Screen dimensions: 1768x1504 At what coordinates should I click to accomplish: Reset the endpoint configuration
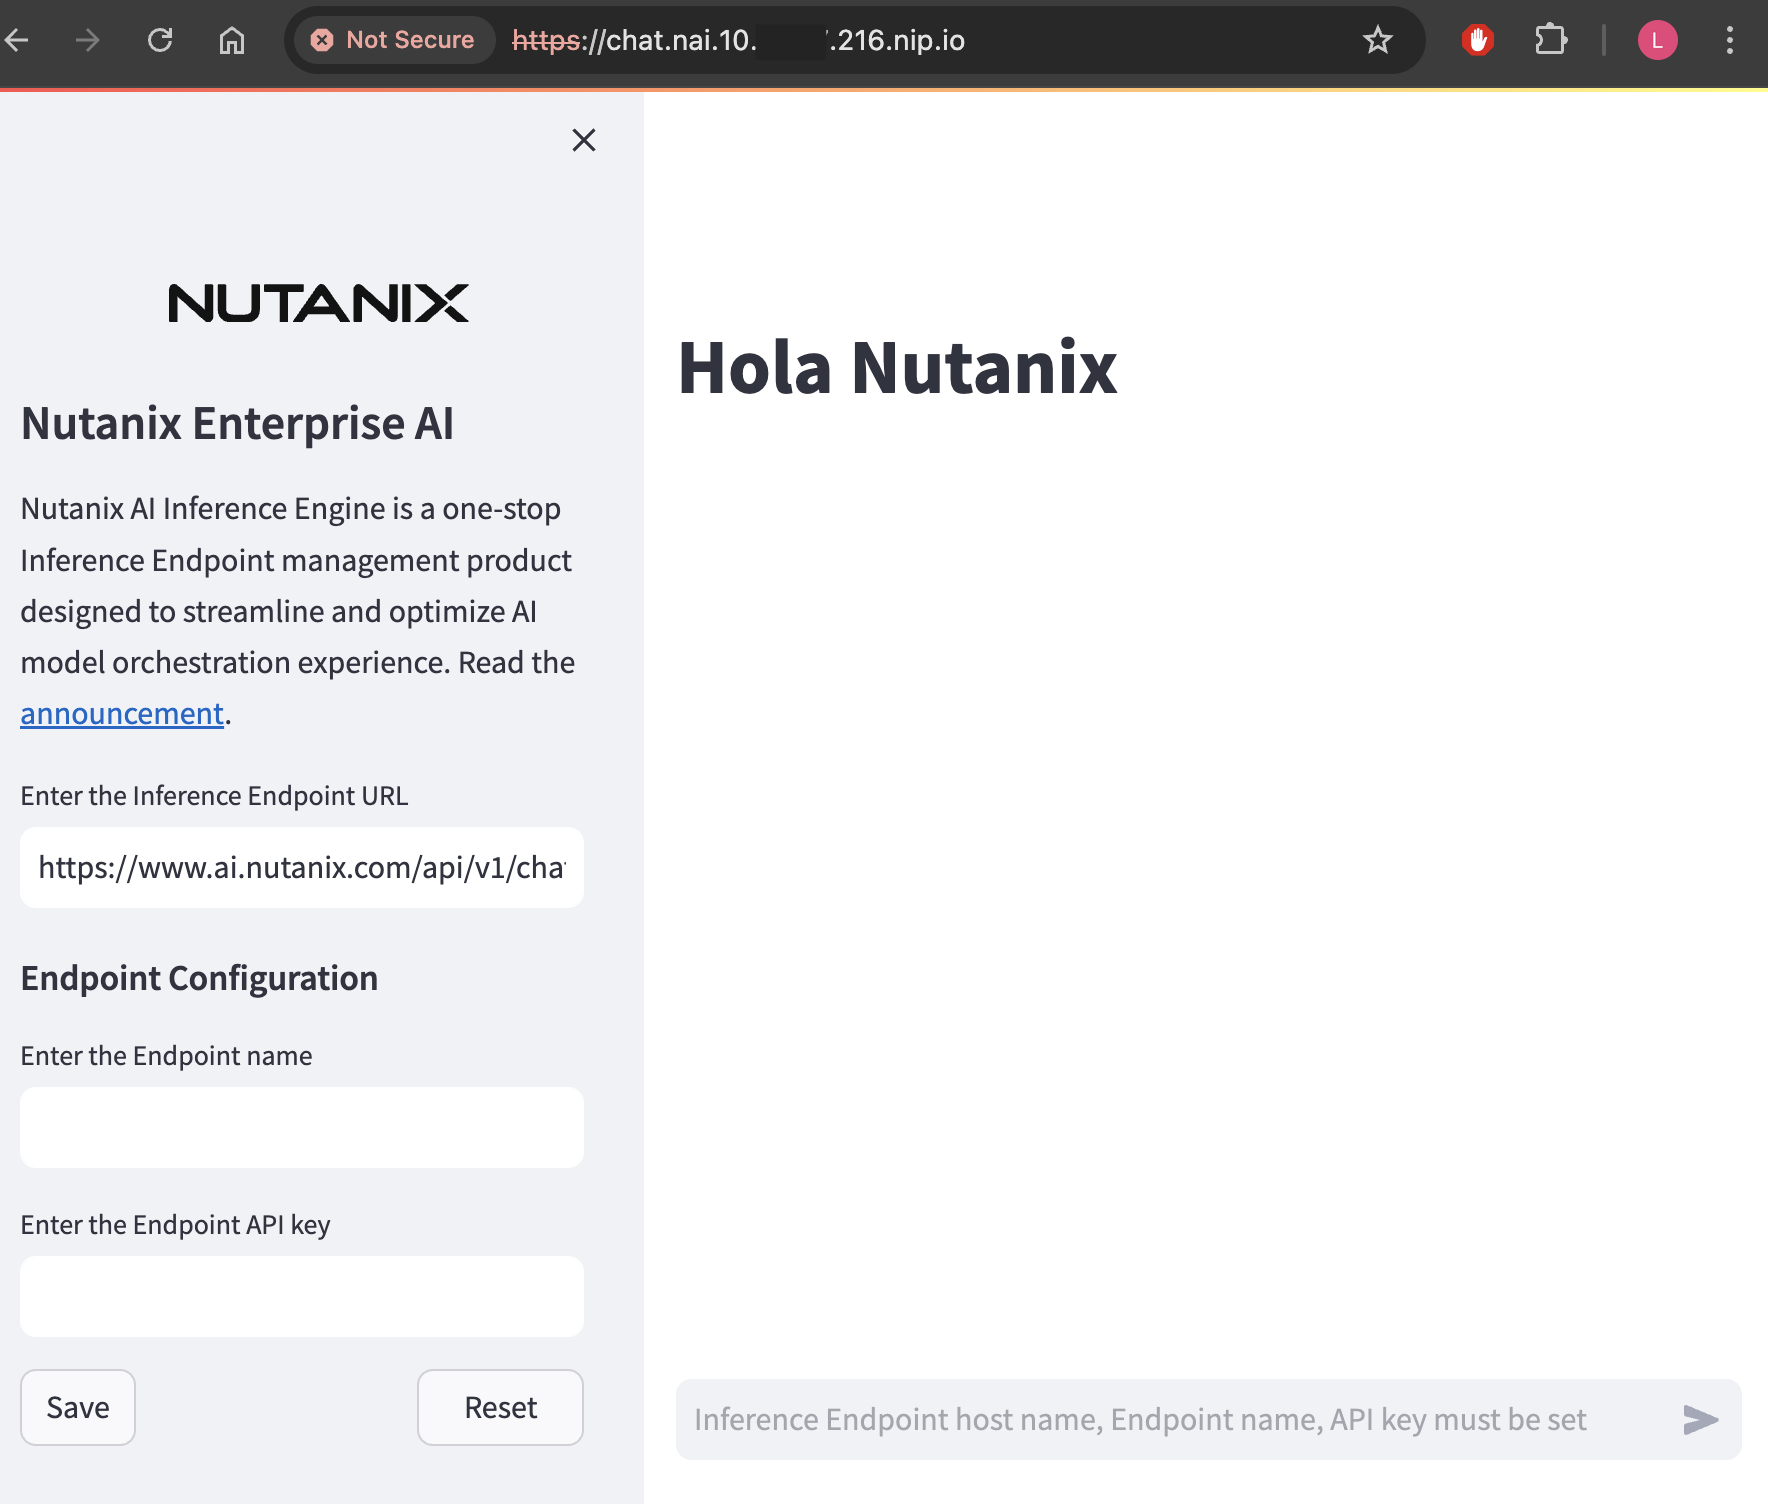pos(501,1407)
